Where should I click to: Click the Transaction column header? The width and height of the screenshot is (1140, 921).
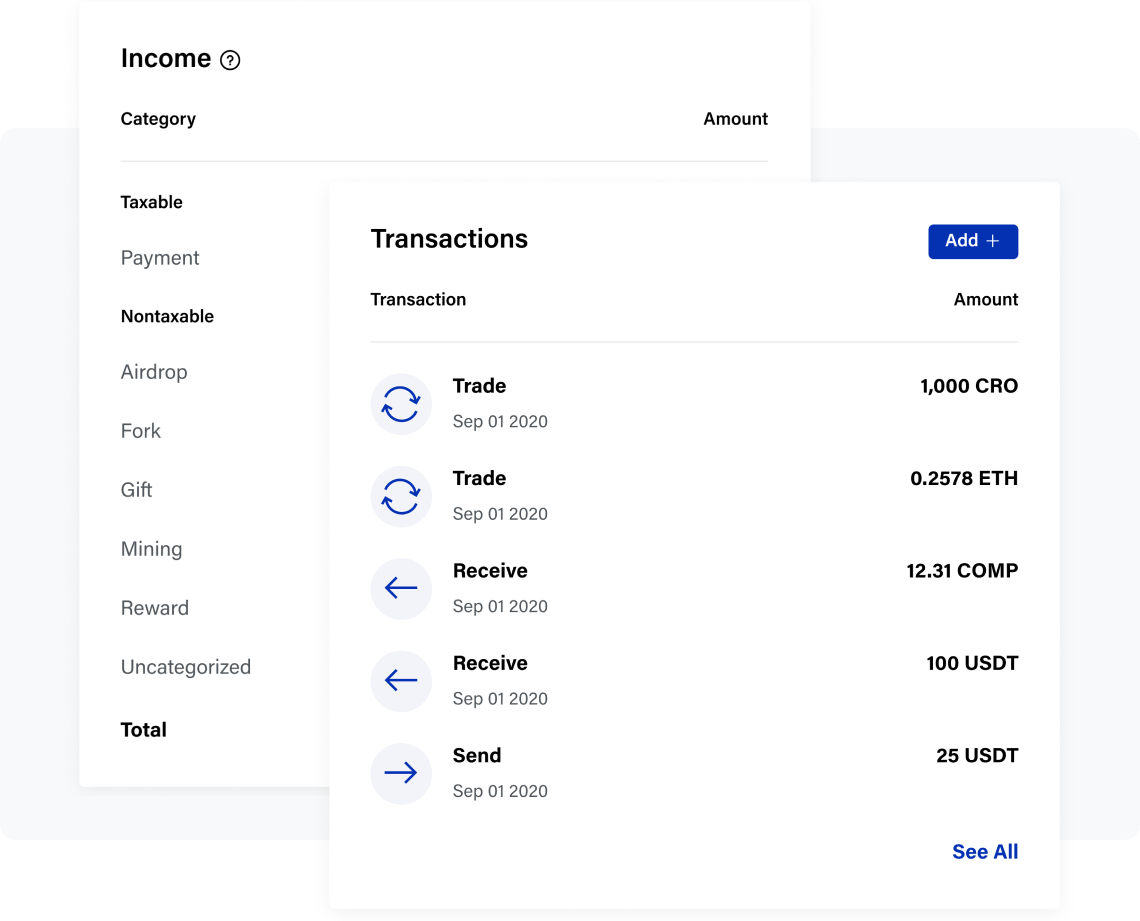[x=418, y=299]
